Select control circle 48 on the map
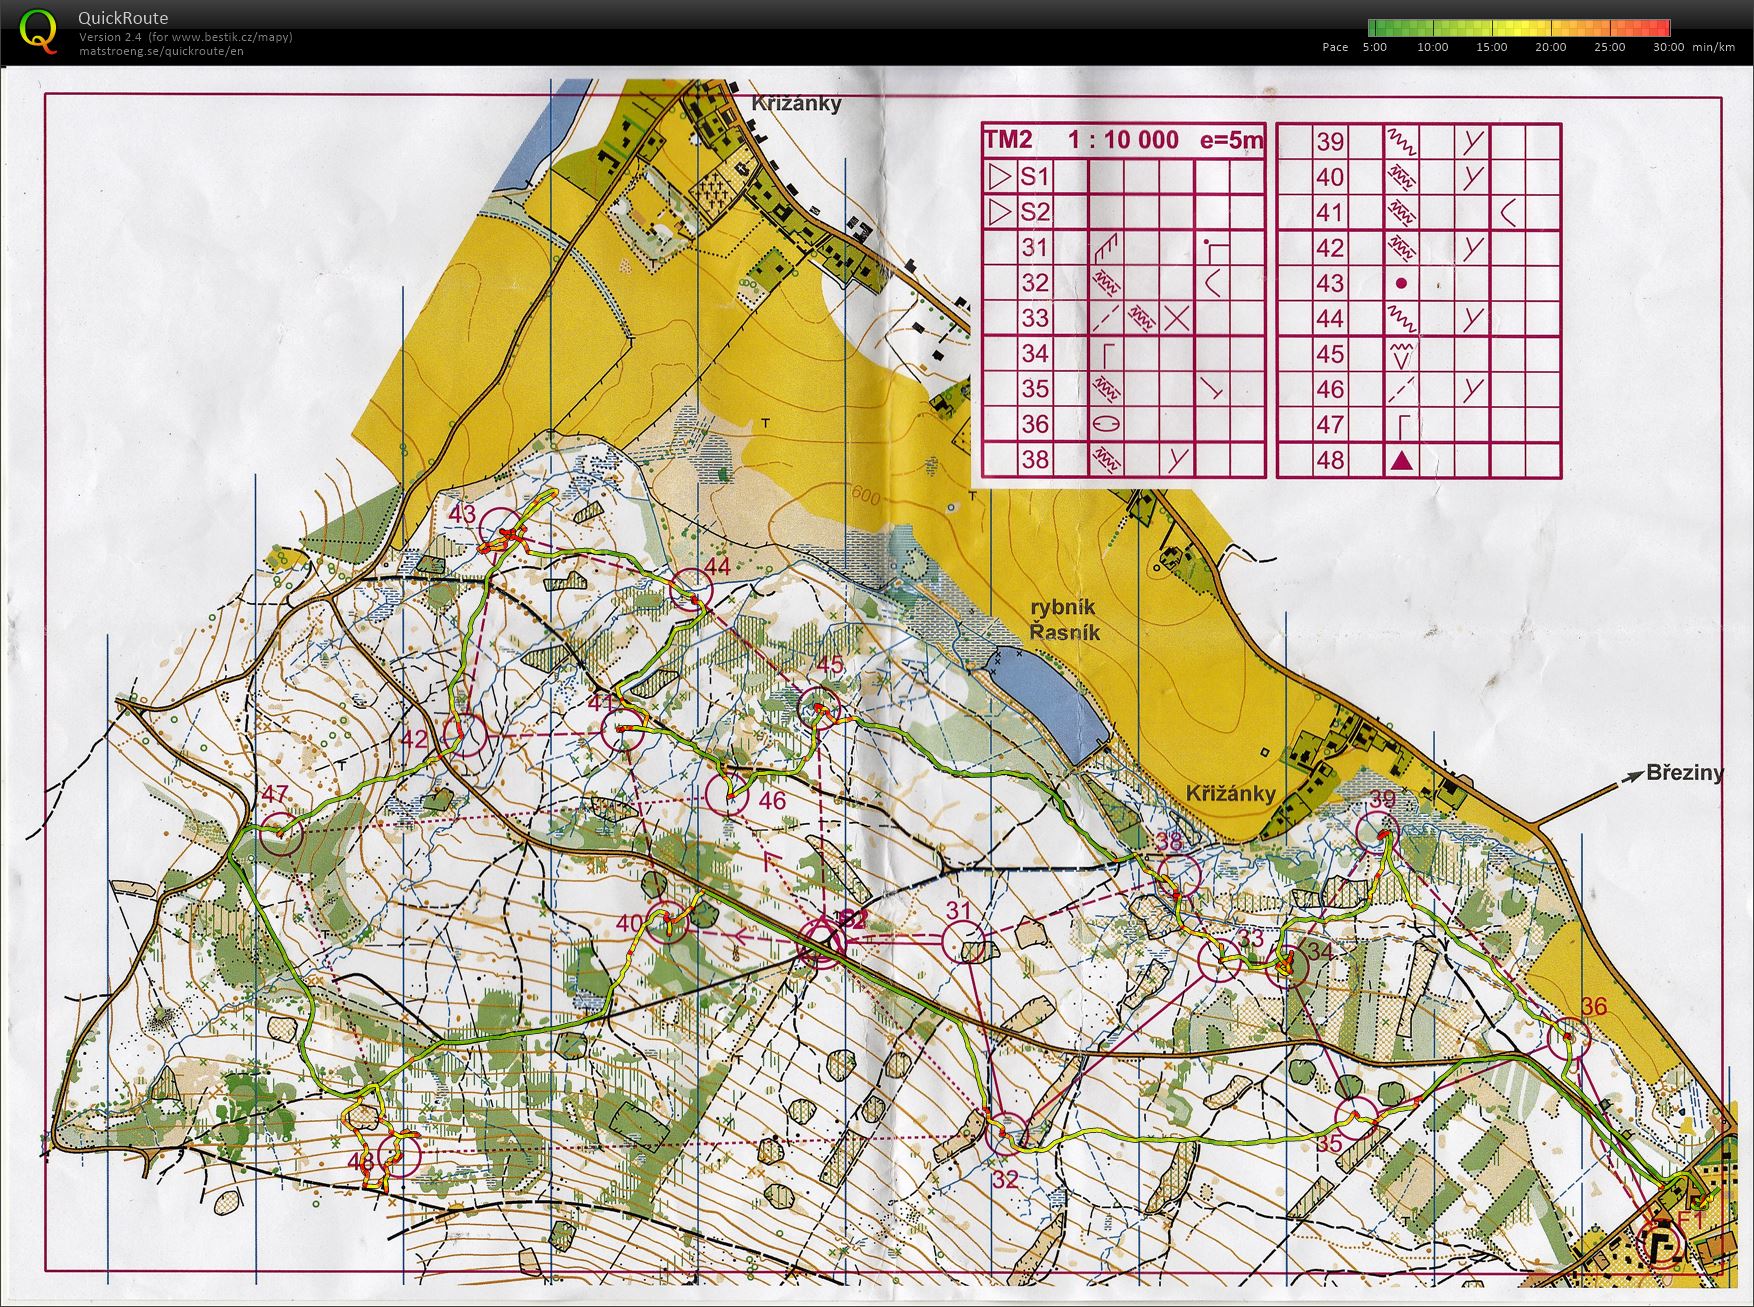The height and width of the screenshot is (1307, 1754). (399, 1154)
